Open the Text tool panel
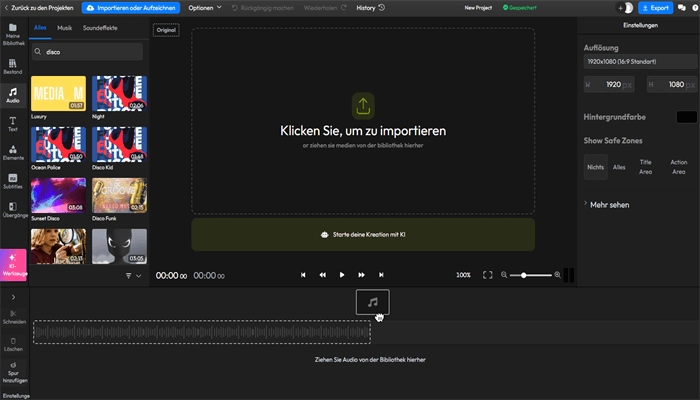 point(13,124)
